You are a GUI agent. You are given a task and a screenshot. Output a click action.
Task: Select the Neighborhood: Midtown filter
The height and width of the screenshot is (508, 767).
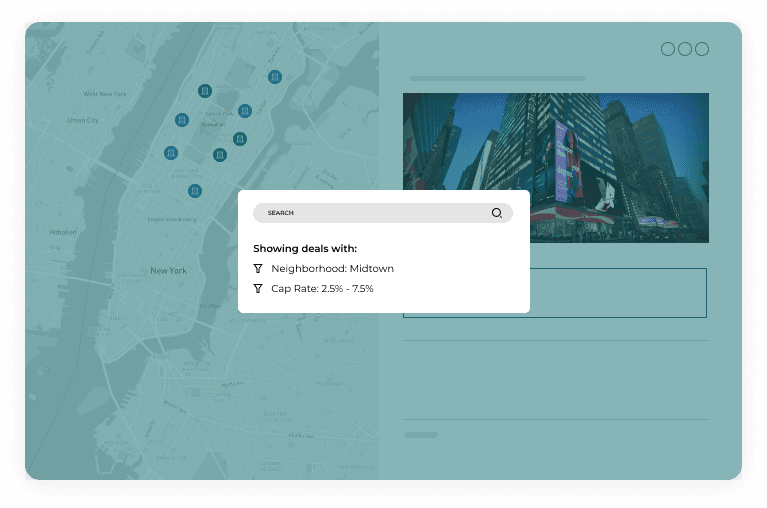tap(332, 269)
